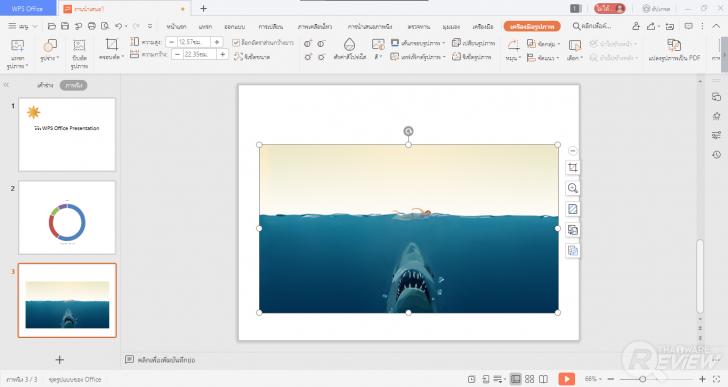Click the notes area to add notes
728x387 pixels.
[166, 360]
